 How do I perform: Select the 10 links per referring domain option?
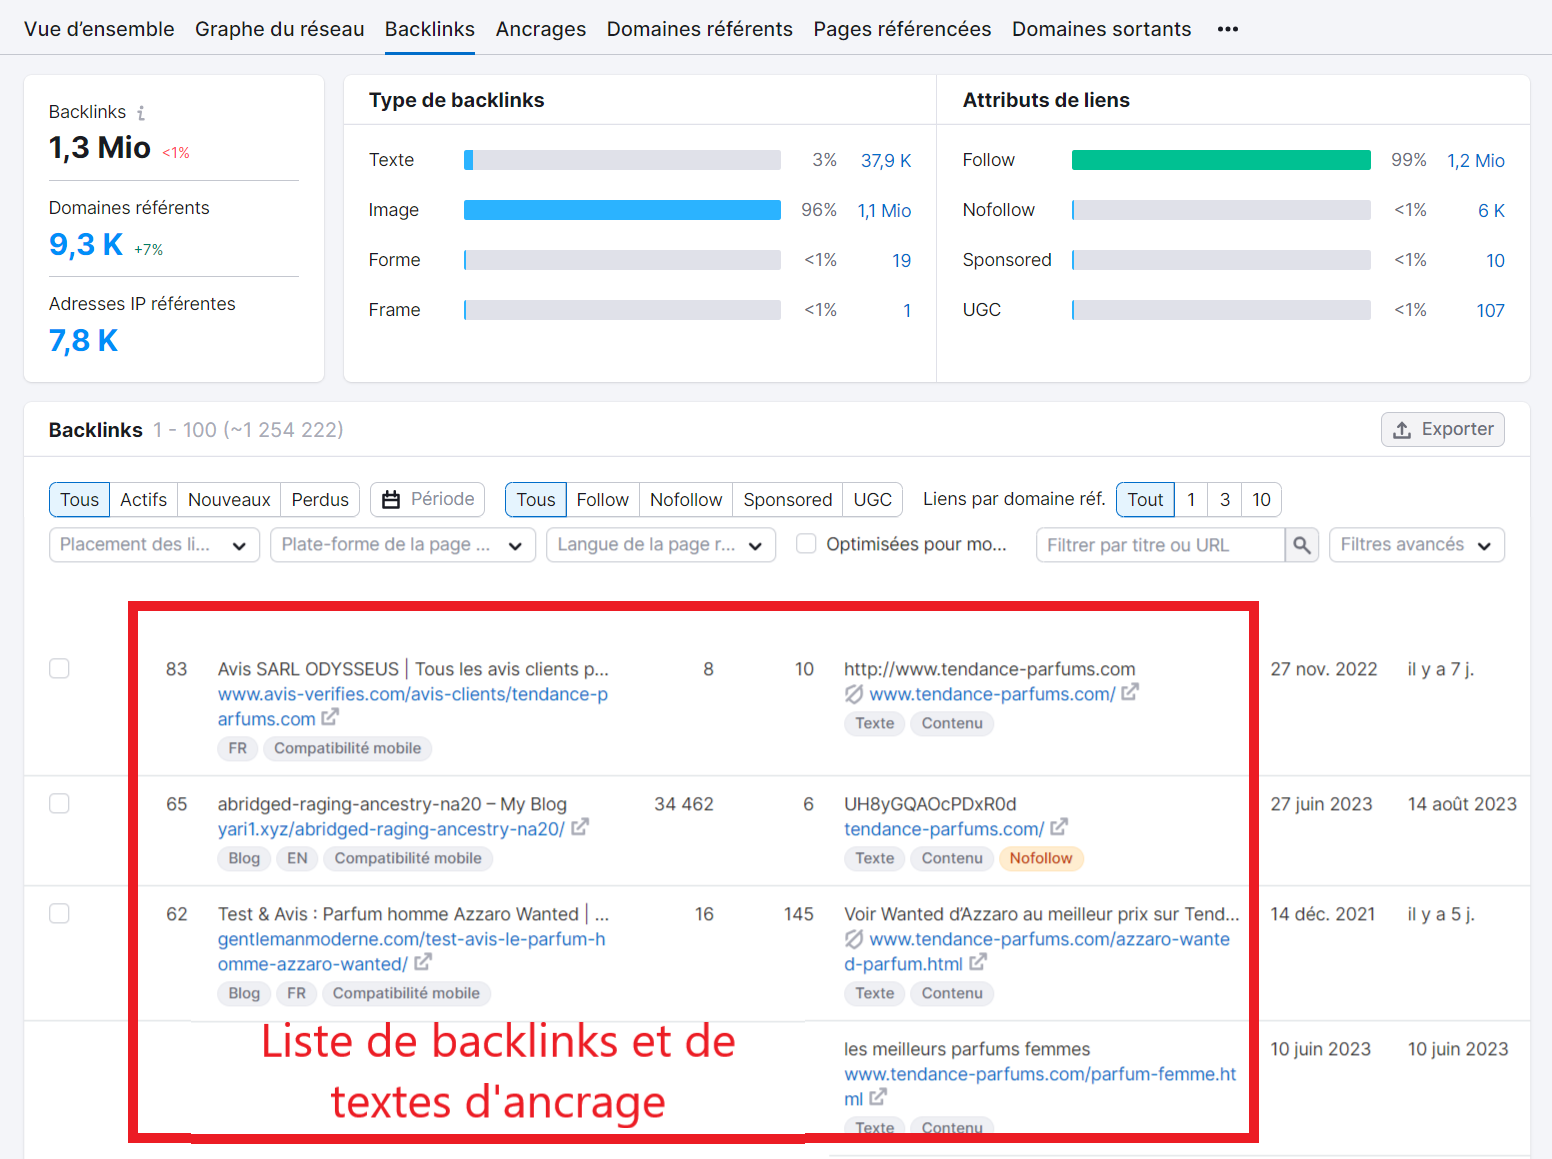coord(1261,499)
